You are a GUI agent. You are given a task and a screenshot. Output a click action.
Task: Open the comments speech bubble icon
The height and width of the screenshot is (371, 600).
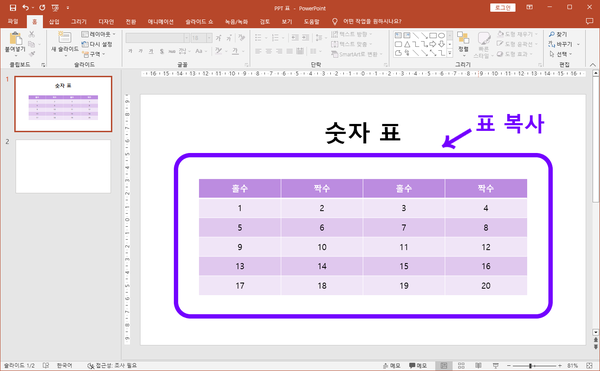pyautogui.click(x=589, y=21)
